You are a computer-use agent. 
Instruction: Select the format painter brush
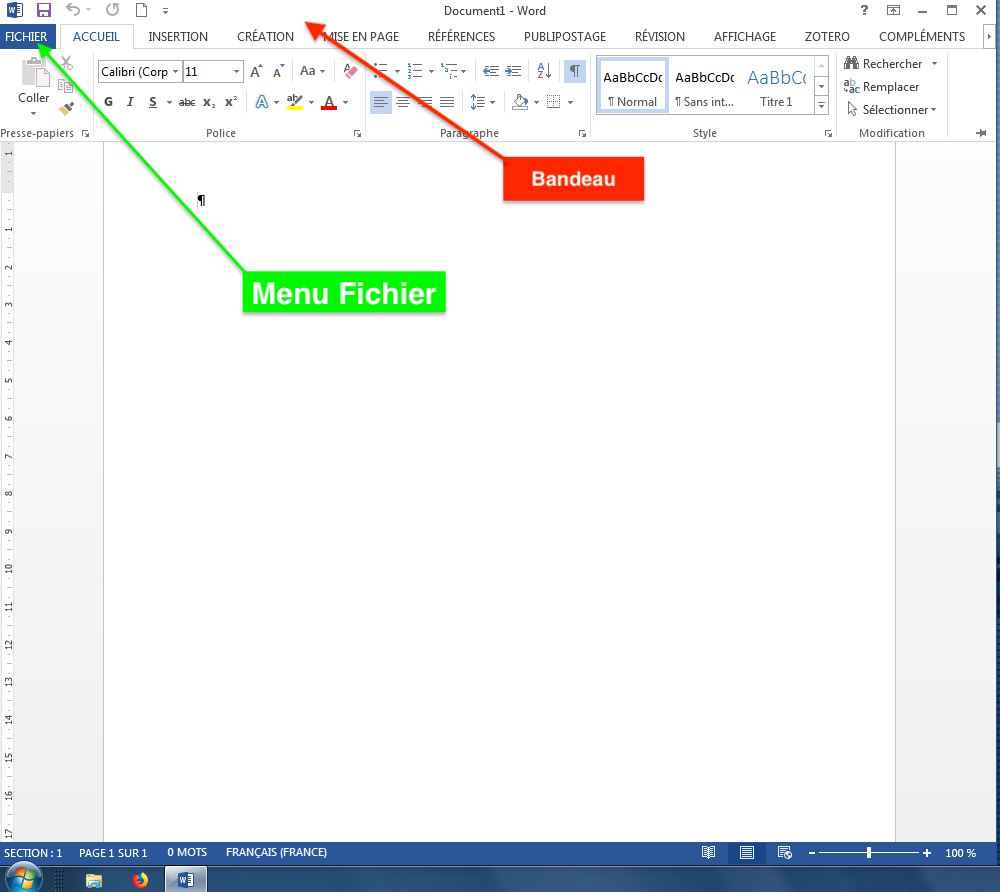point(66,108)
